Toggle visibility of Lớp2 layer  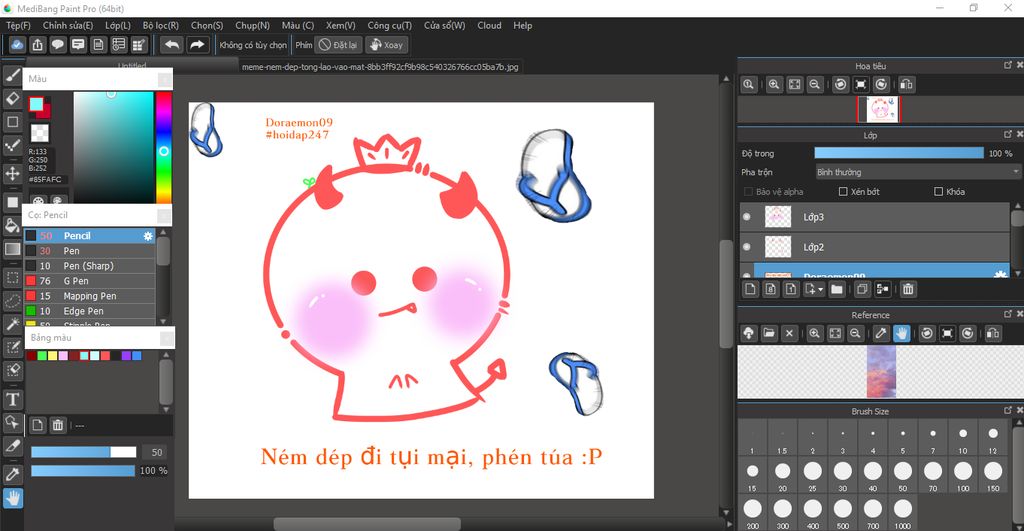747,247
